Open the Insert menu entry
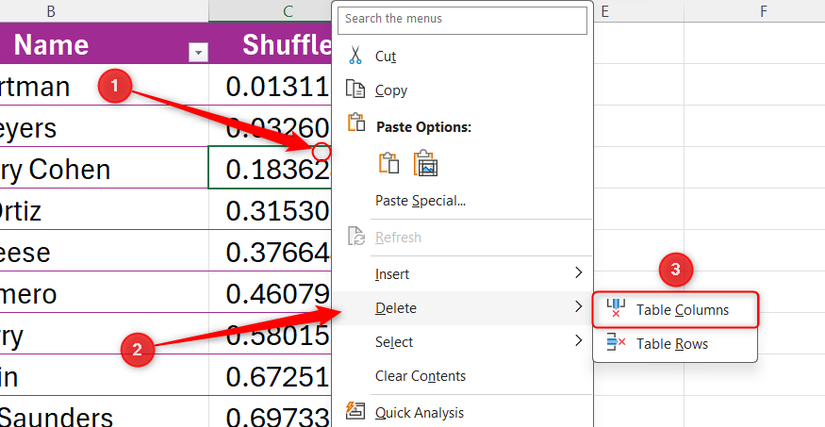The image size is (825, 427). [462, 273]
